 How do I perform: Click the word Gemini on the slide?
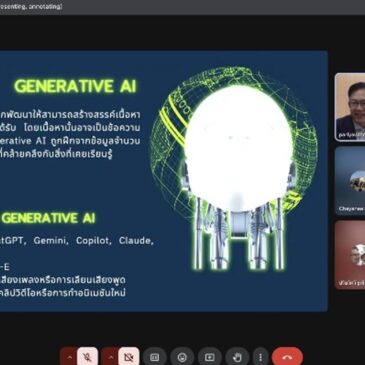tap(51, 241)
